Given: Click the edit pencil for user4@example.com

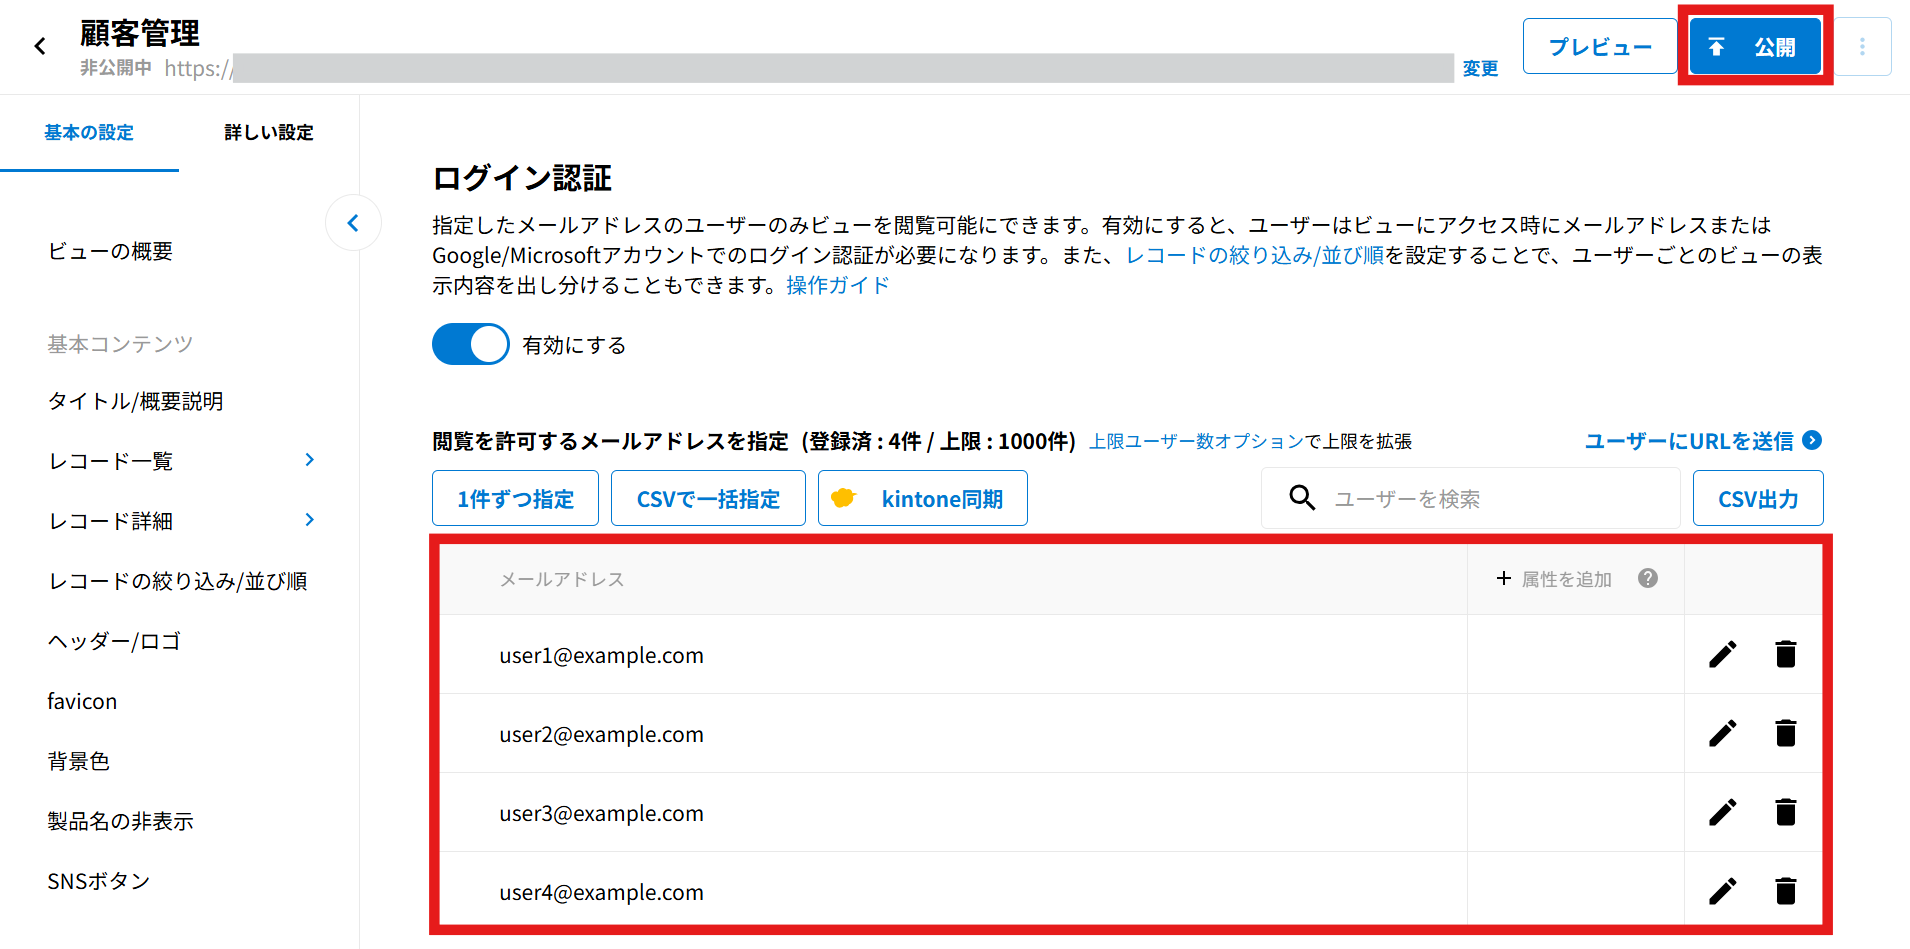Looking at the screenshot, I should pos(1722,891).
